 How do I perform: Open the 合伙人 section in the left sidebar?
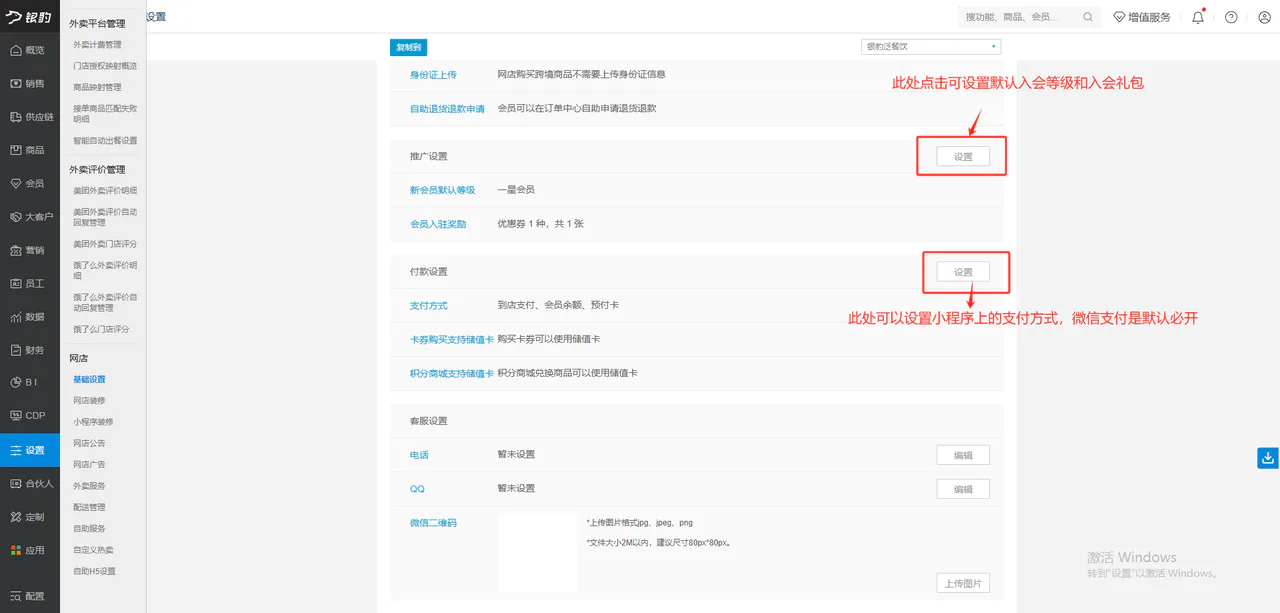pos(29,483)
